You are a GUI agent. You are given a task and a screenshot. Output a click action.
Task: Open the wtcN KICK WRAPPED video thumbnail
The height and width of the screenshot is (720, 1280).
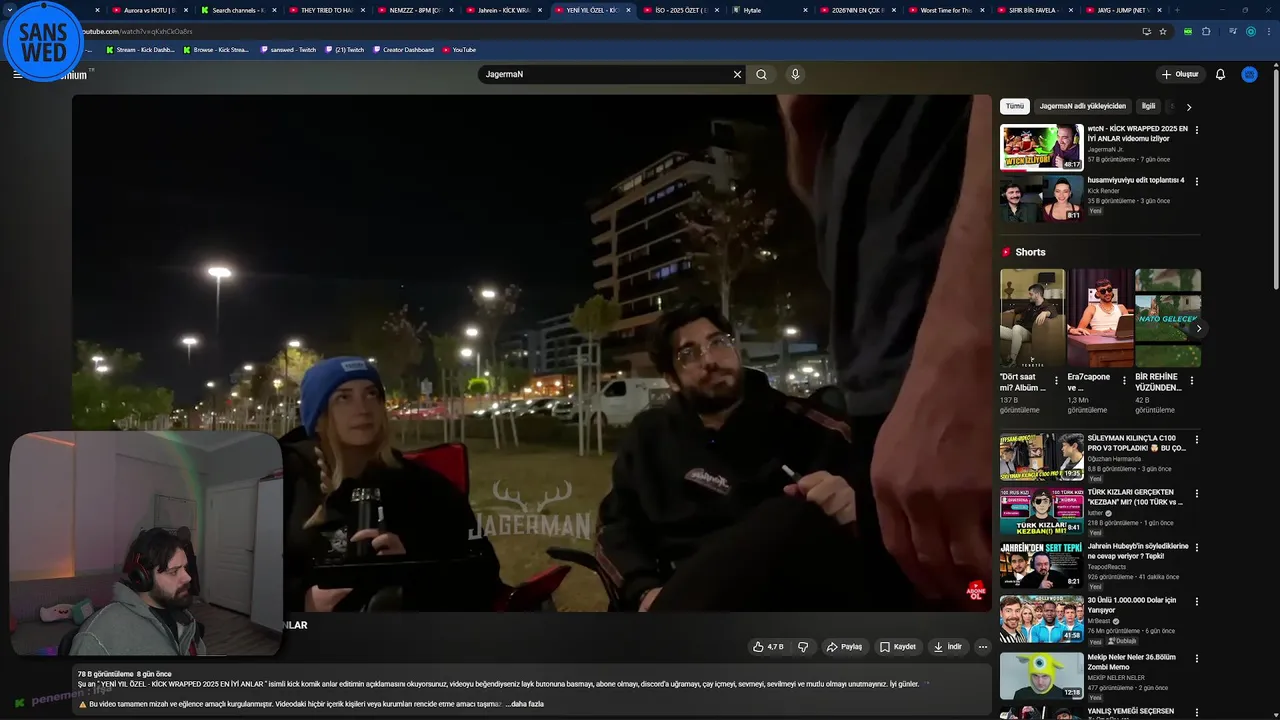point(1042,147)
